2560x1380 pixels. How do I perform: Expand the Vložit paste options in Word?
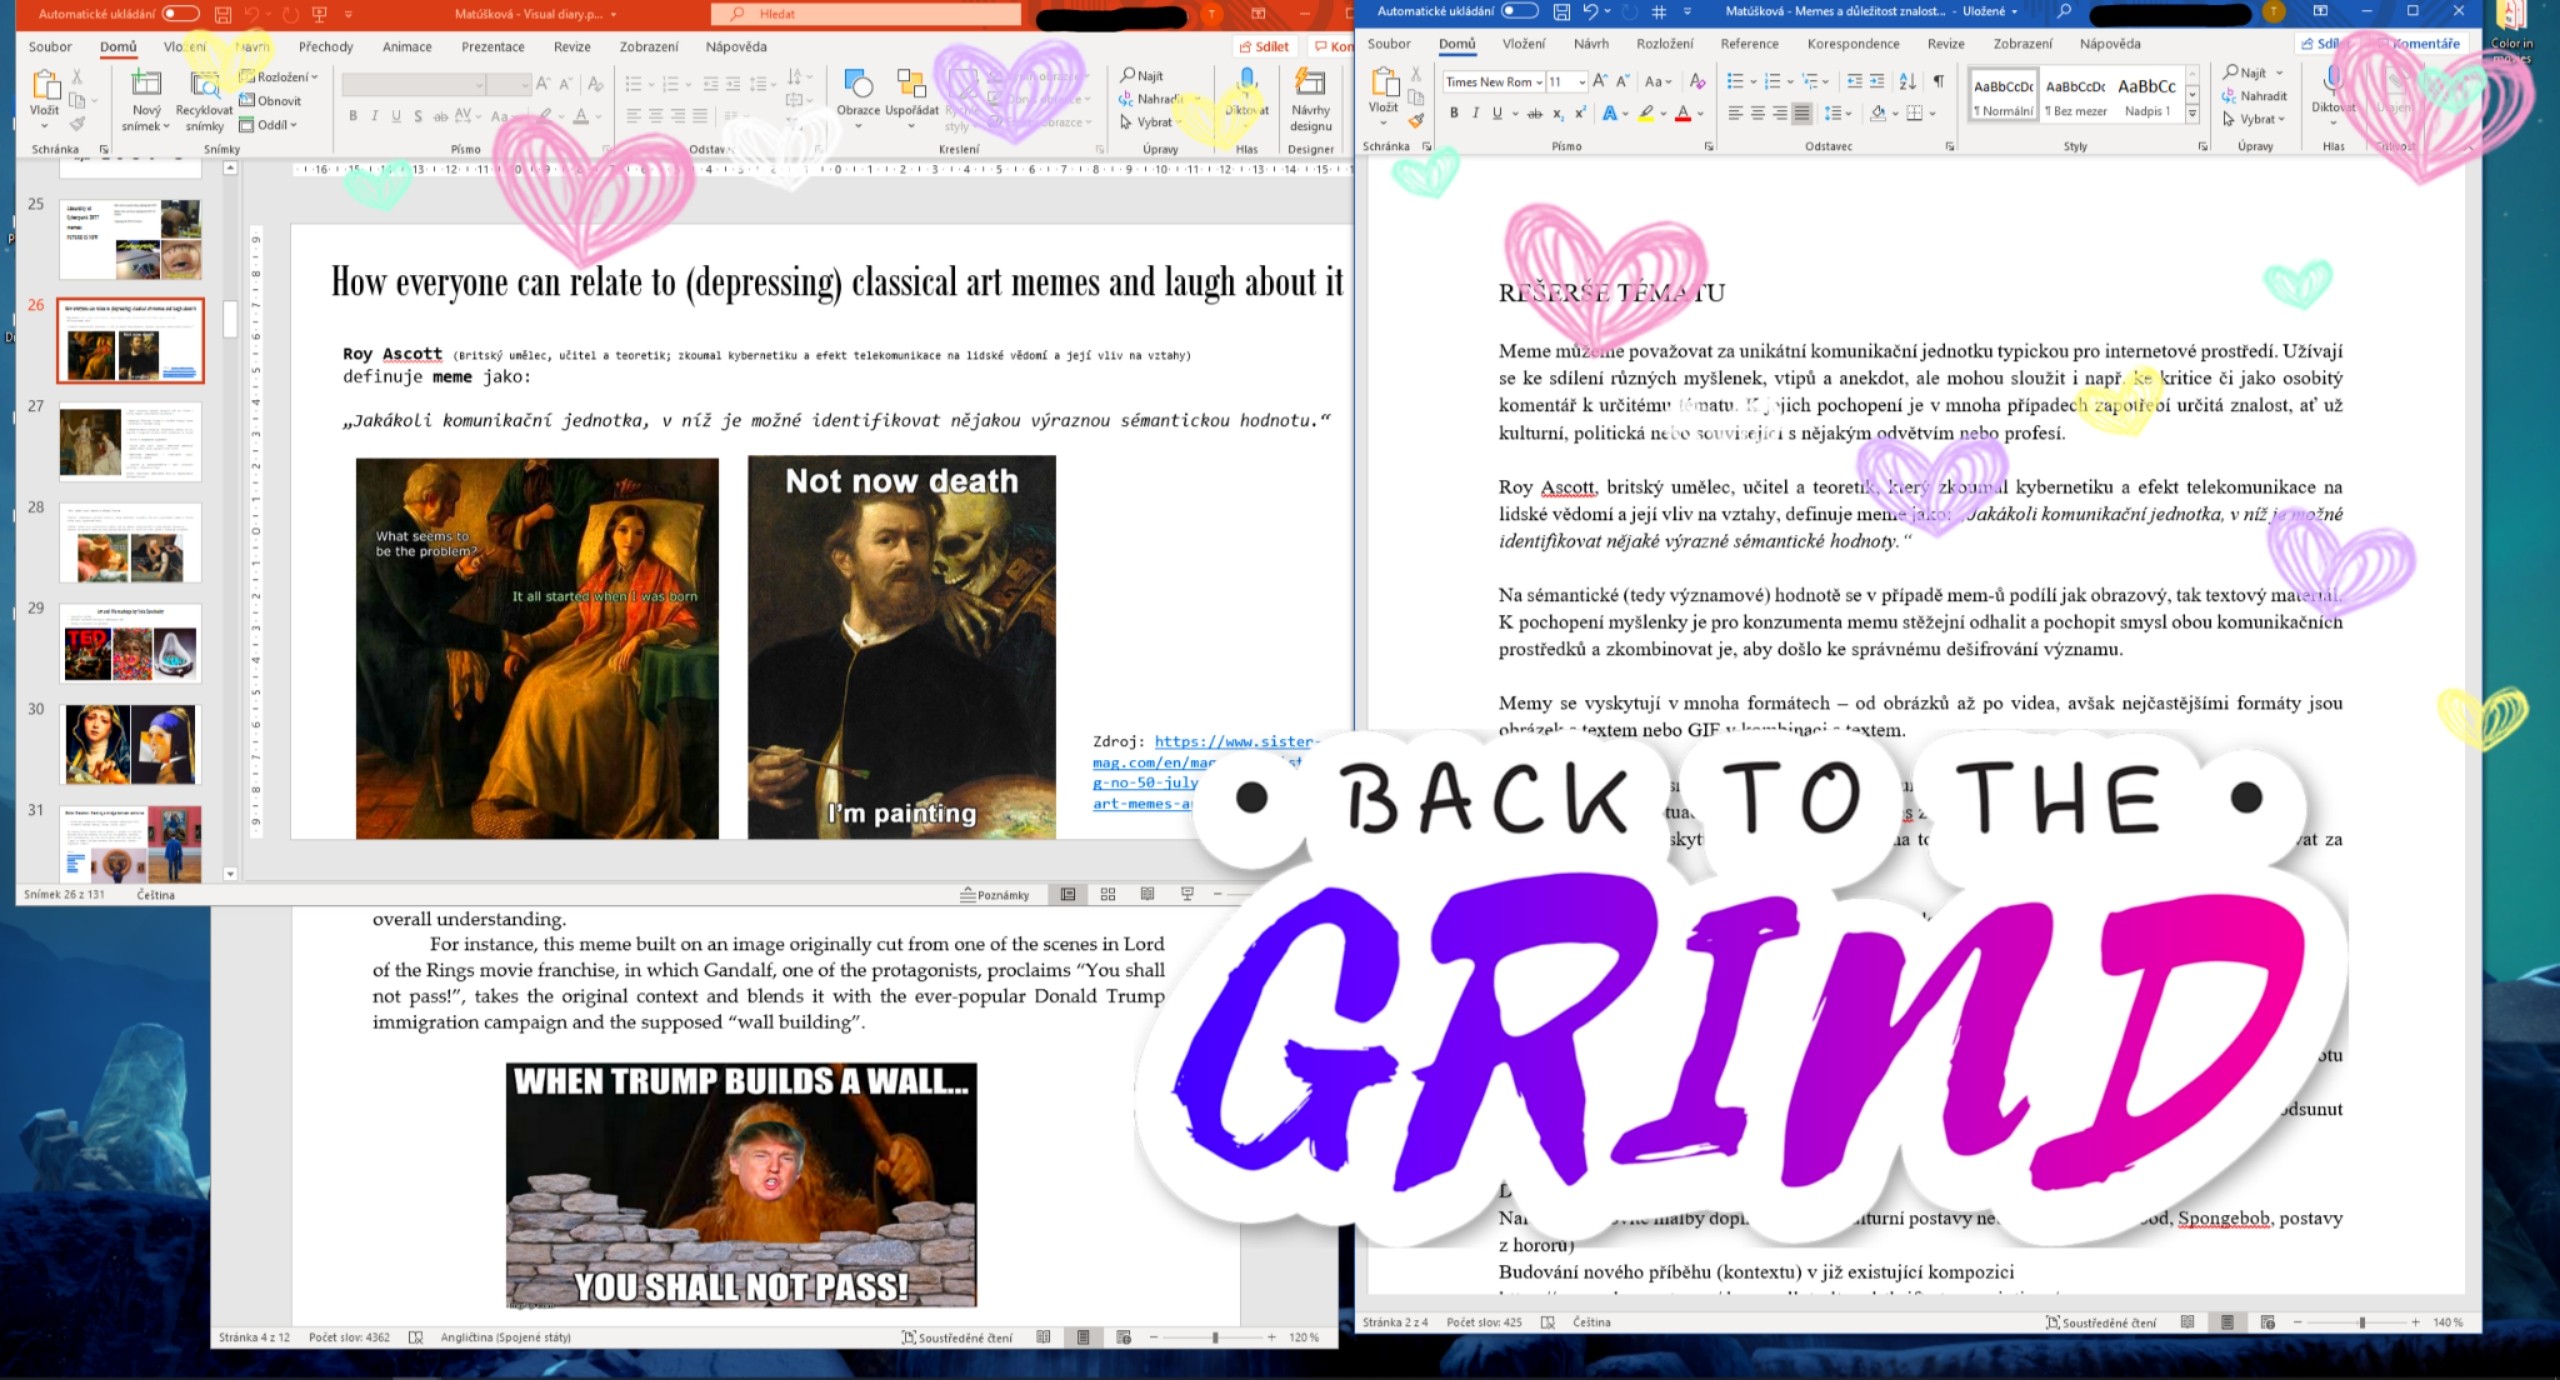pyautogui.click(x=1383, y=122)
